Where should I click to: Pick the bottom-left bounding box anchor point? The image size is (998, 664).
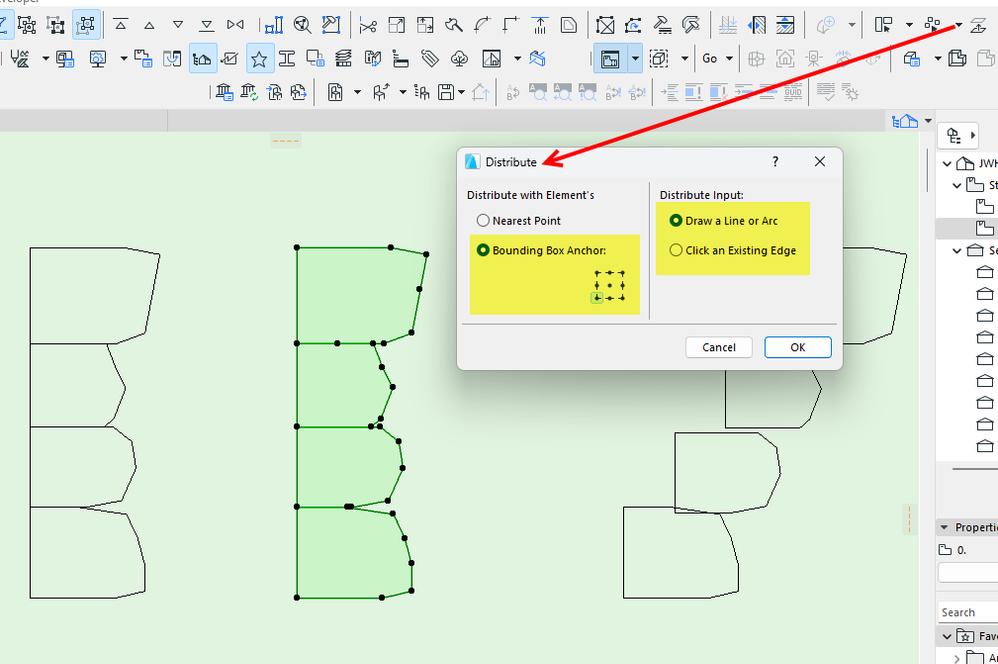[597, 298]
